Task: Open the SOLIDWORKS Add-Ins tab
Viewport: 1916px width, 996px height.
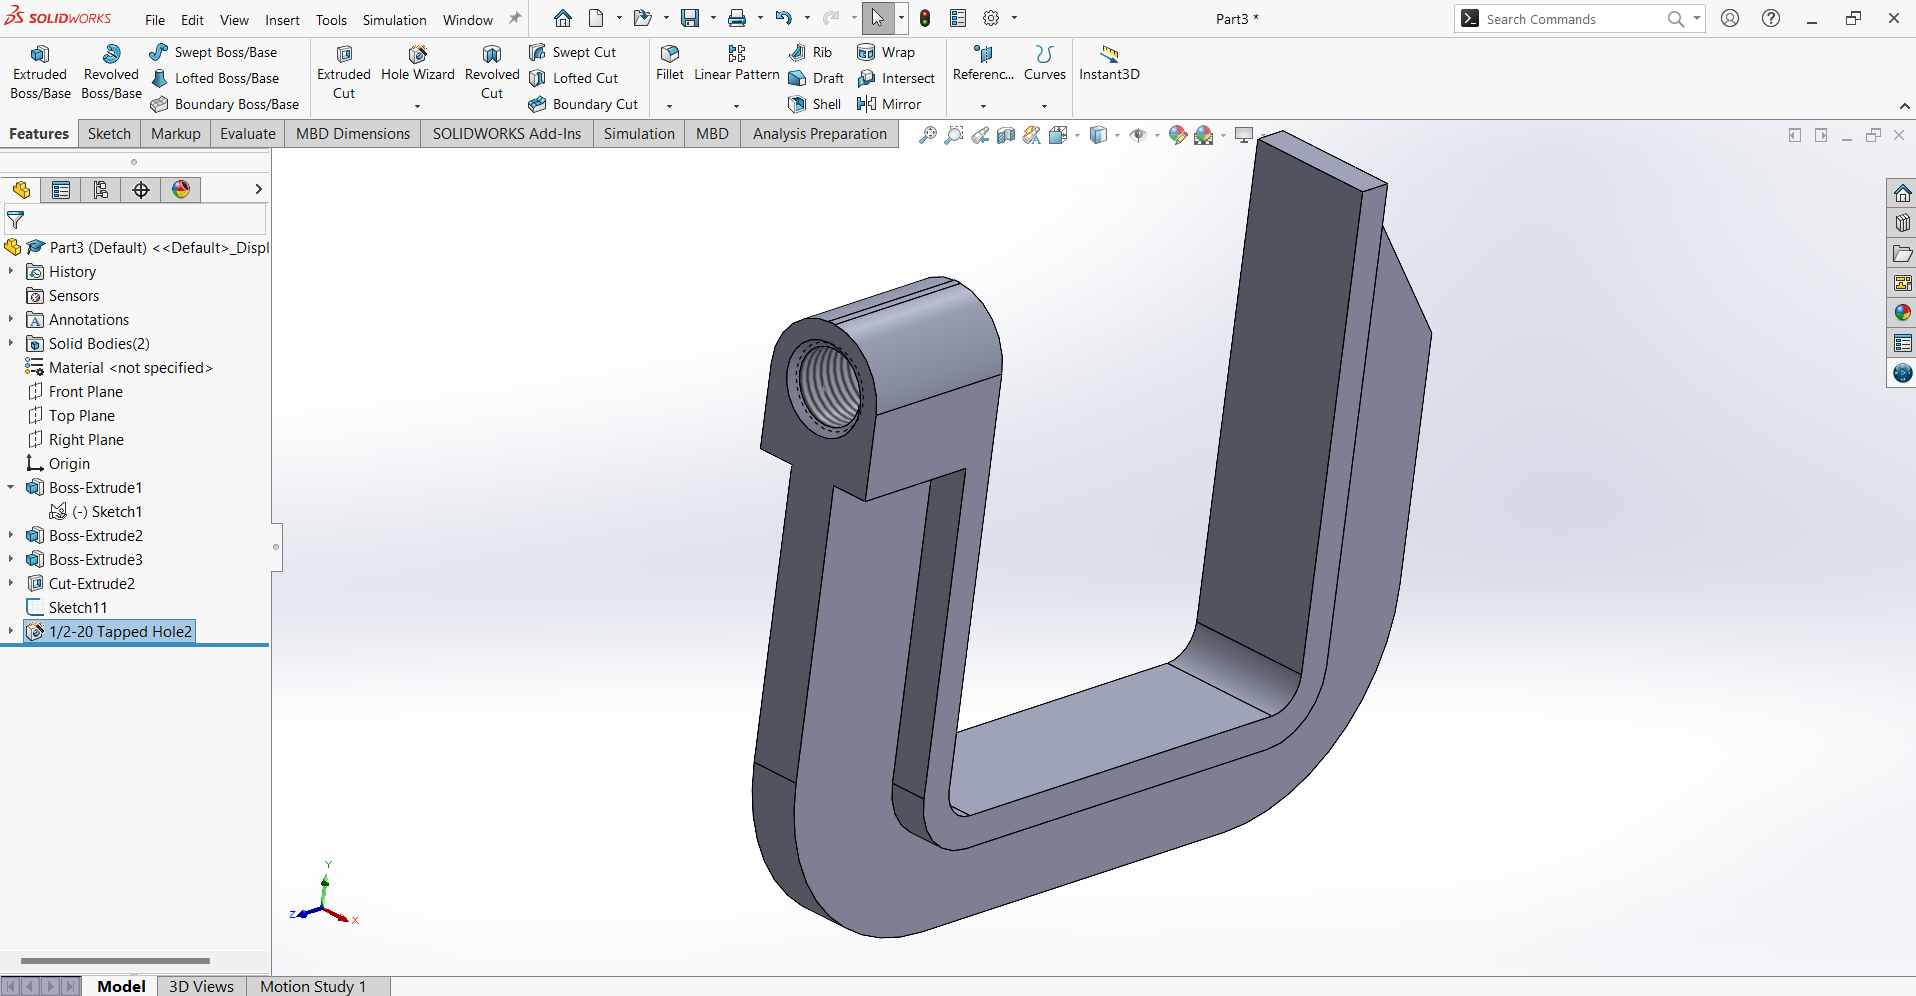Action: point(507,134)
